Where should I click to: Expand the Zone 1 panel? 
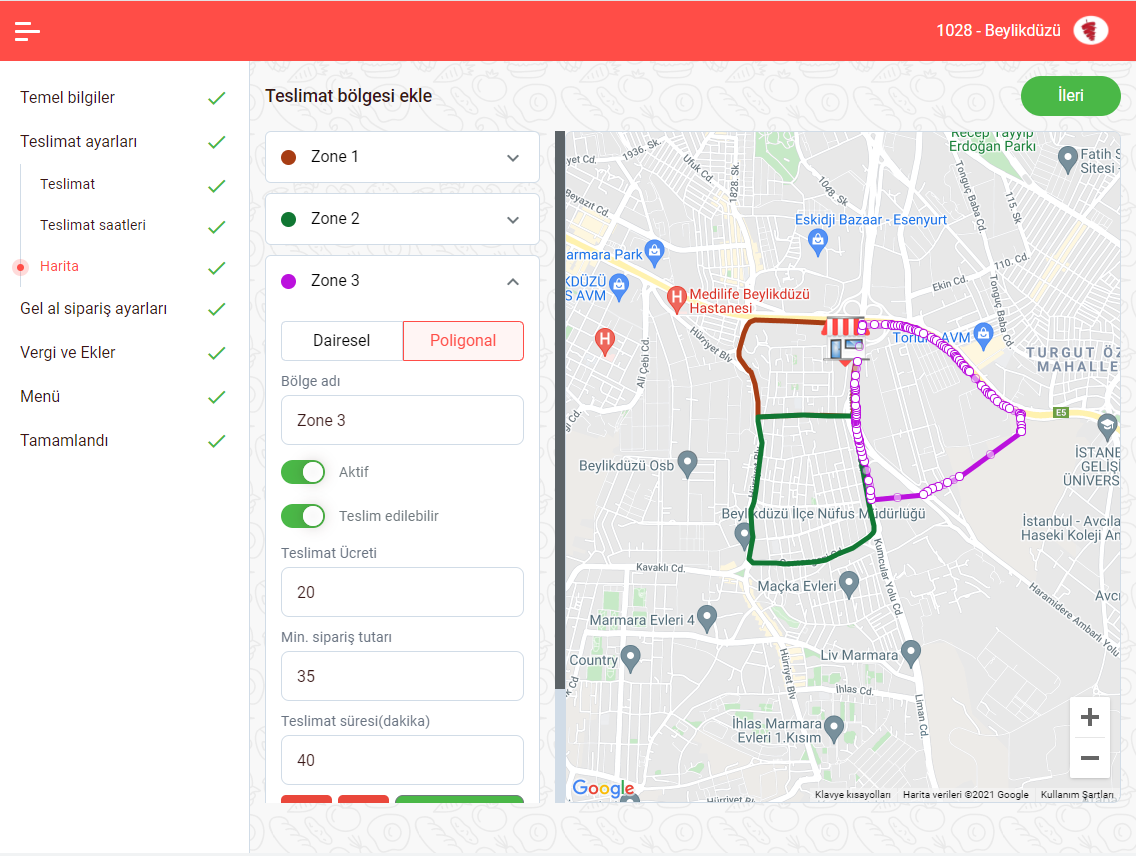tap(402, 157)
